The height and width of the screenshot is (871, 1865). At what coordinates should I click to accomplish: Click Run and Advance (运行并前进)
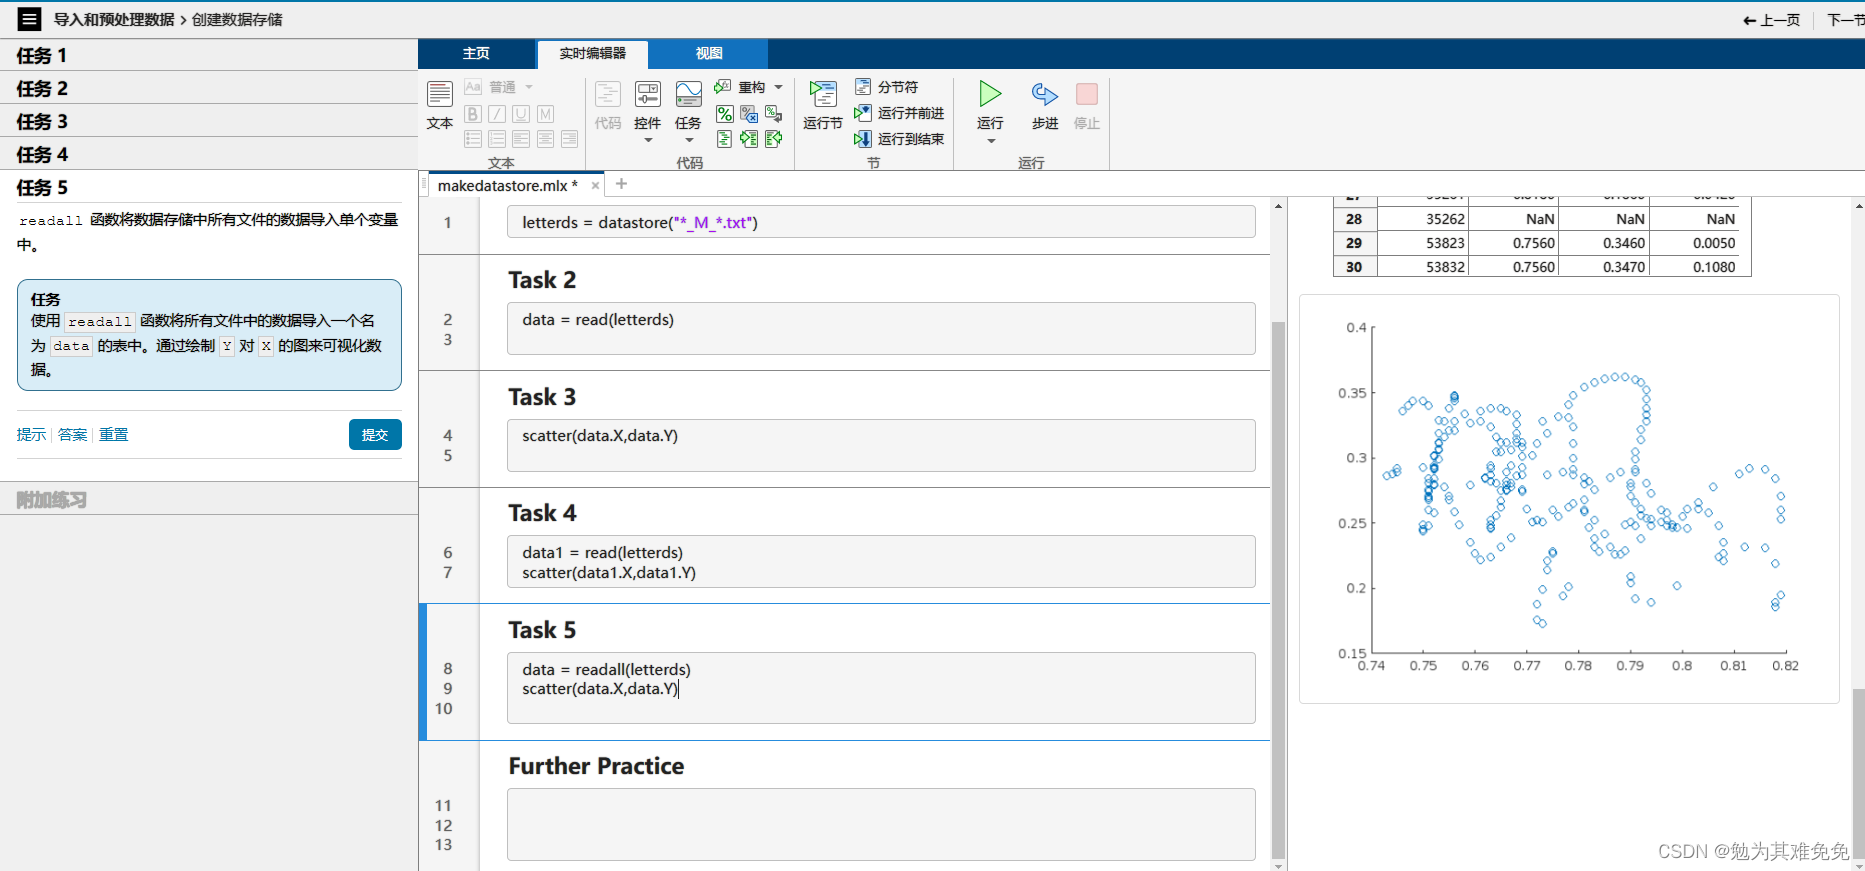click(899, 113)
